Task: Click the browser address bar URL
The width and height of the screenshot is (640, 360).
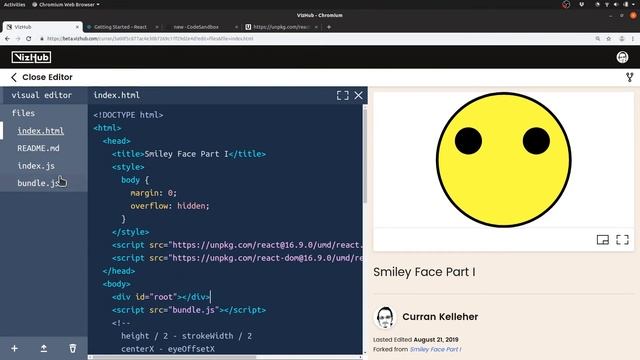Action: [x=150, y=38]
